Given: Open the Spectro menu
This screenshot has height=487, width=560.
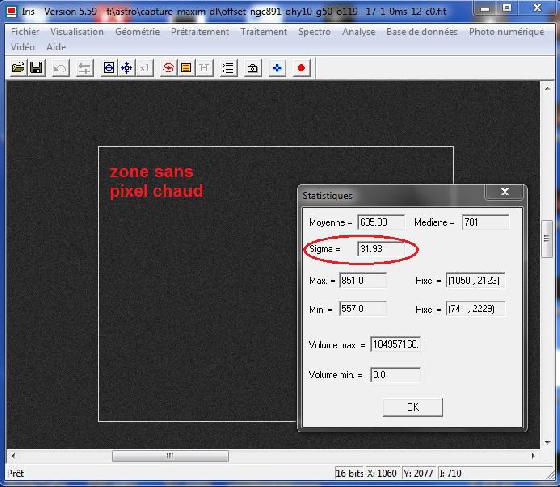Looking at the screenshot, I should pyautogui.click(x=314, y=32).
